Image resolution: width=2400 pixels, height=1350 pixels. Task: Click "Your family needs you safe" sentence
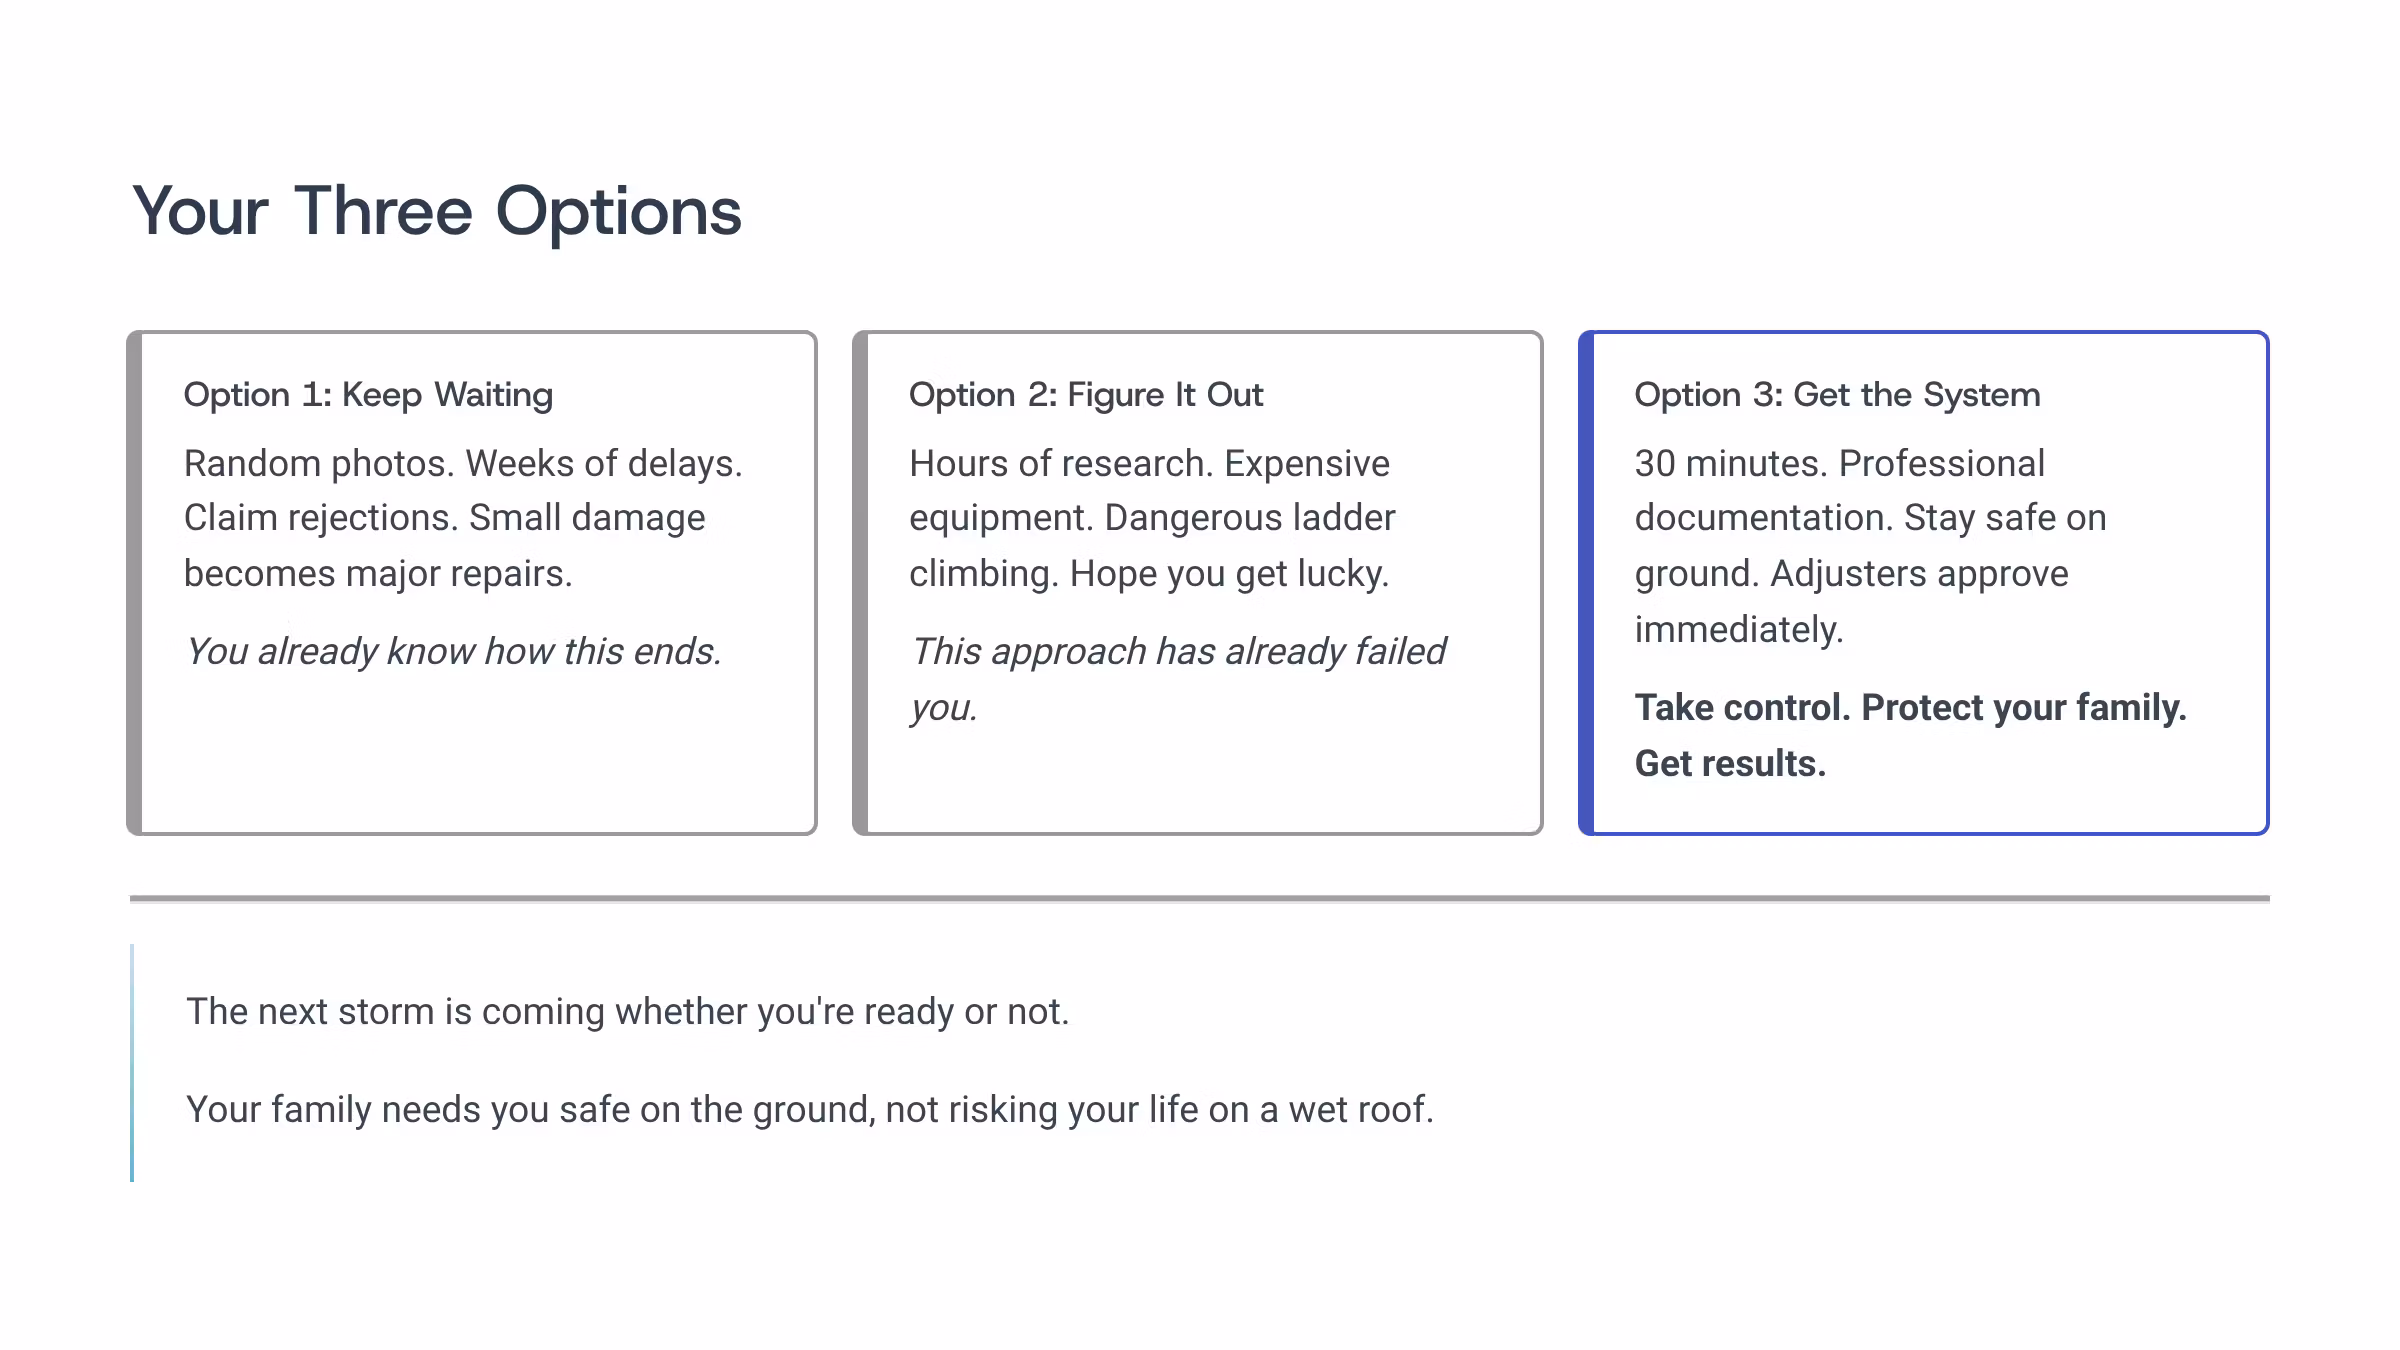coord(810,1110)
